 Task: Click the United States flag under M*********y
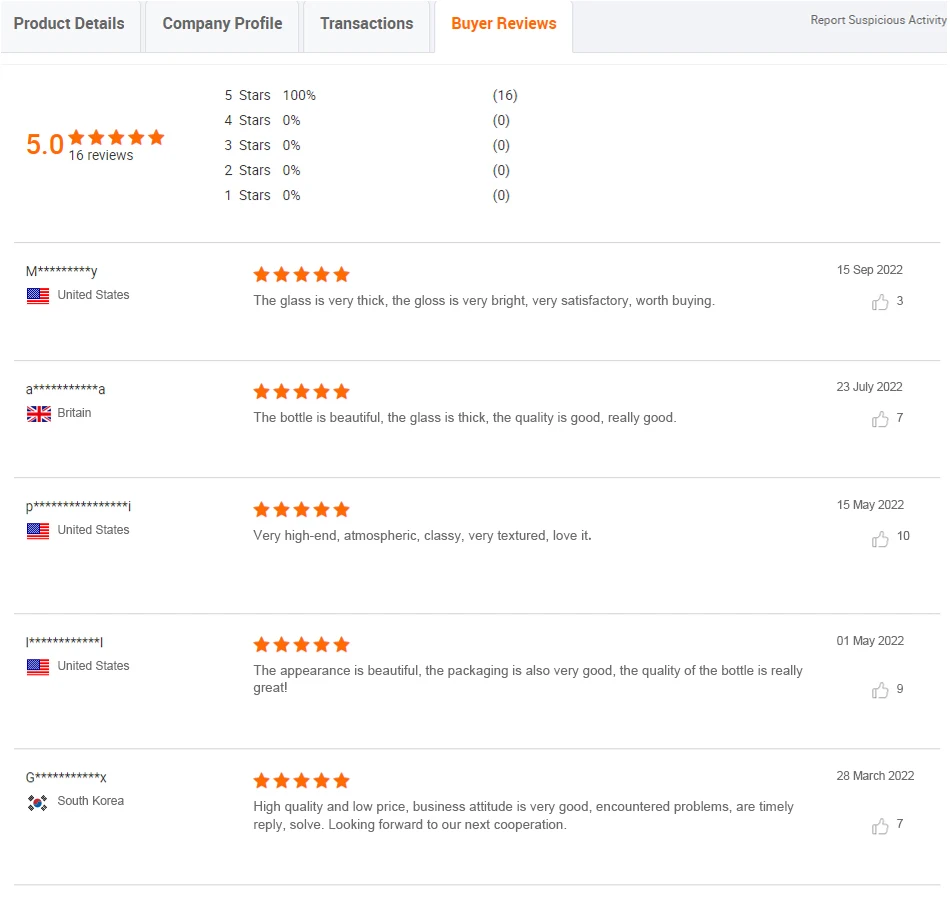pyautogui.click(x=38, y=296)
